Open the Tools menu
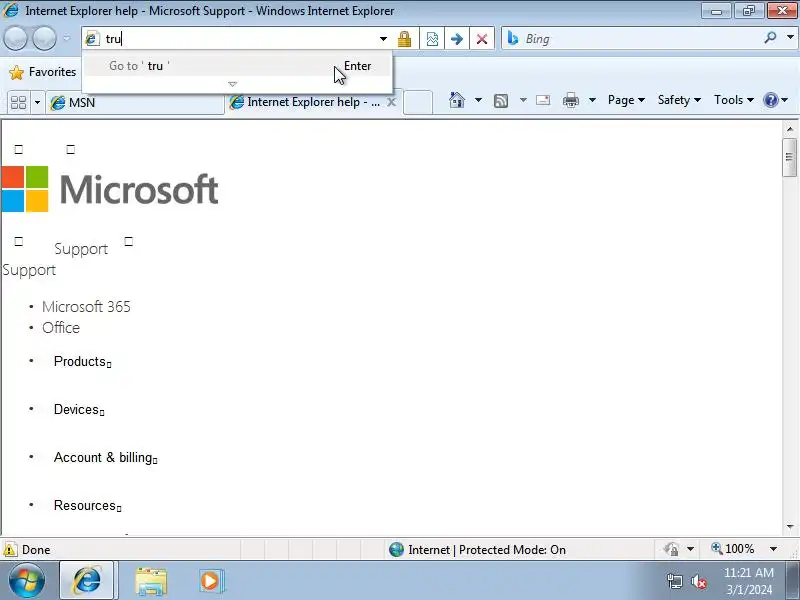800x600 pixels. (x=734, y=100)
